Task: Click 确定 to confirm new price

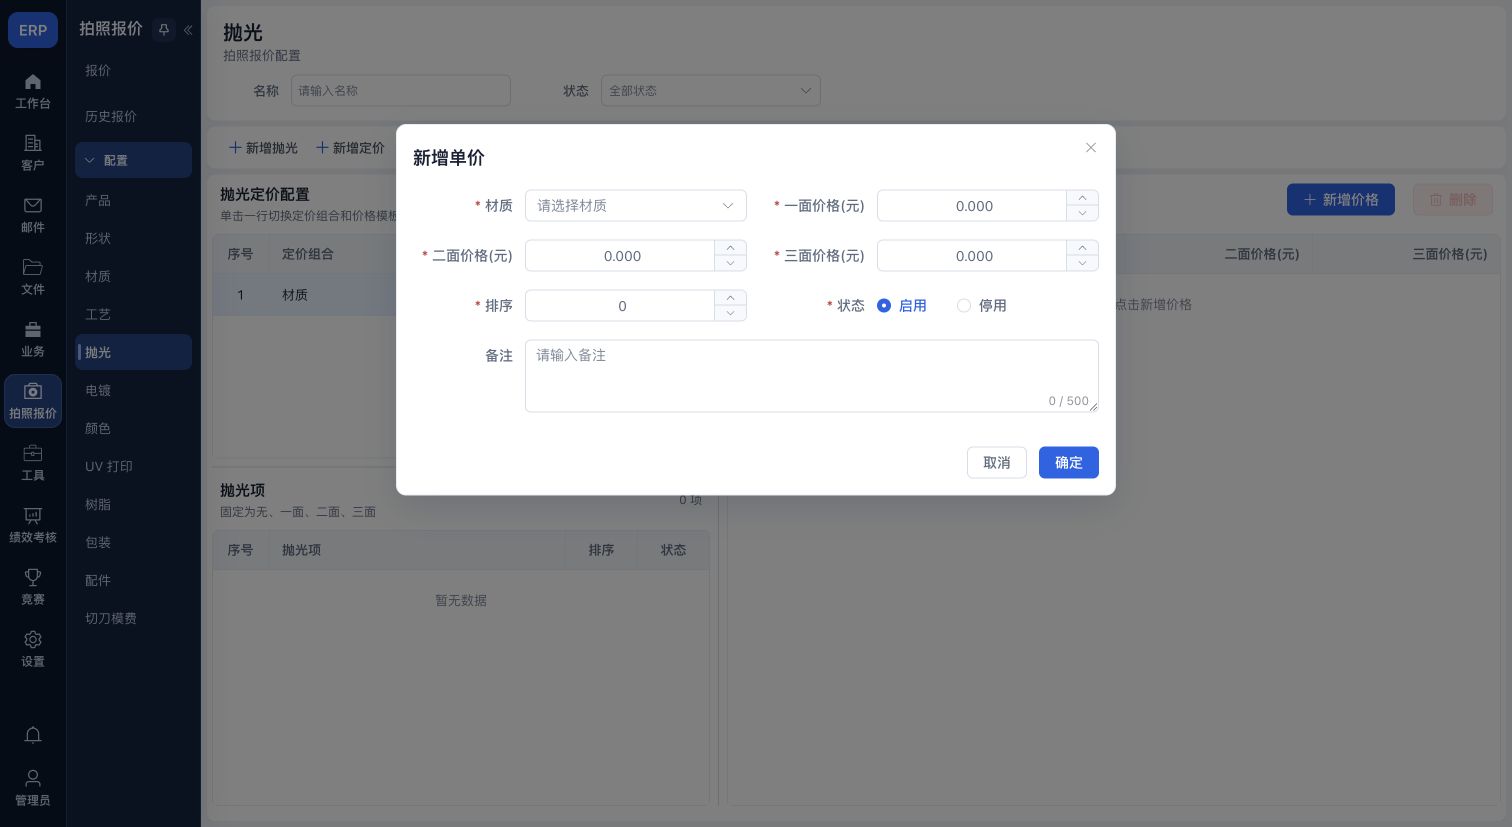Action: click(1069, 462)
